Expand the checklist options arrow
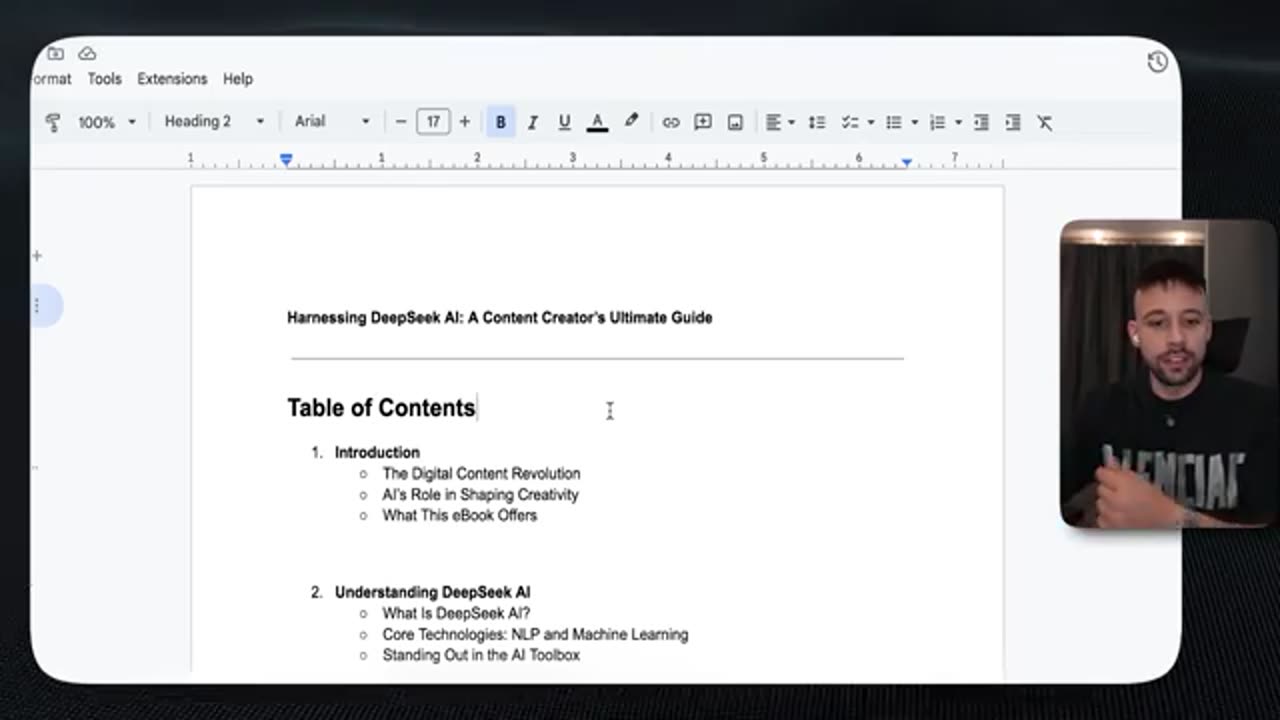This screenshot has height=720, width=1280. click(870, 122)
